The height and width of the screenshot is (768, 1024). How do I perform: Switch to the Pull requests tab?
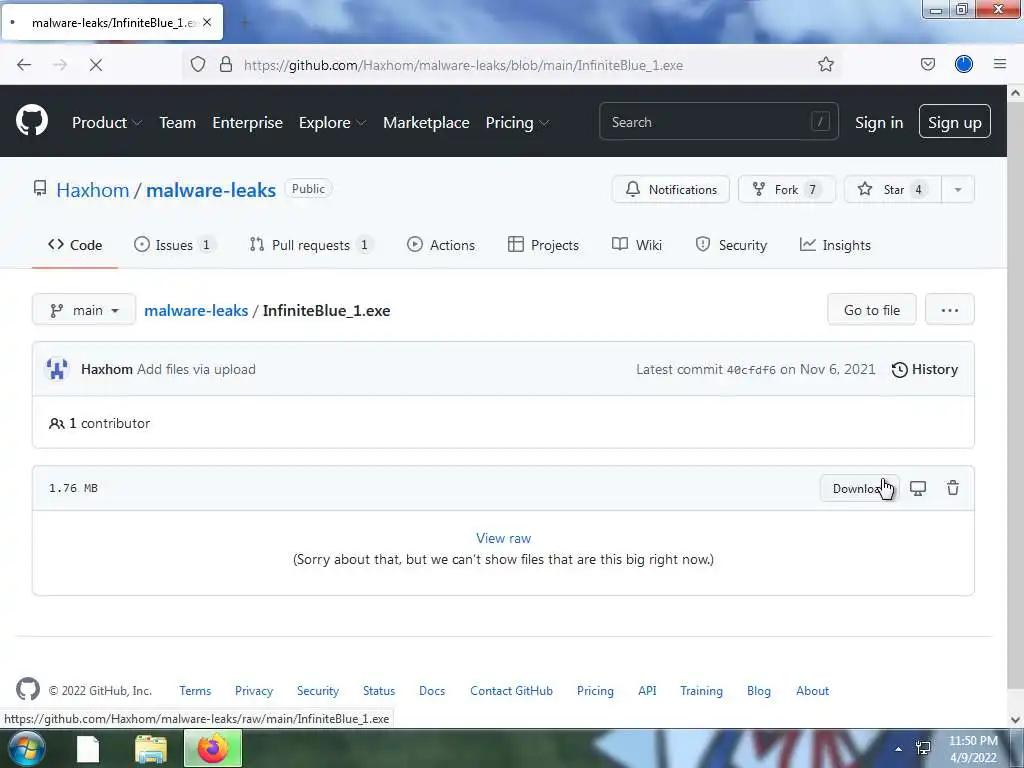(311, 245)
